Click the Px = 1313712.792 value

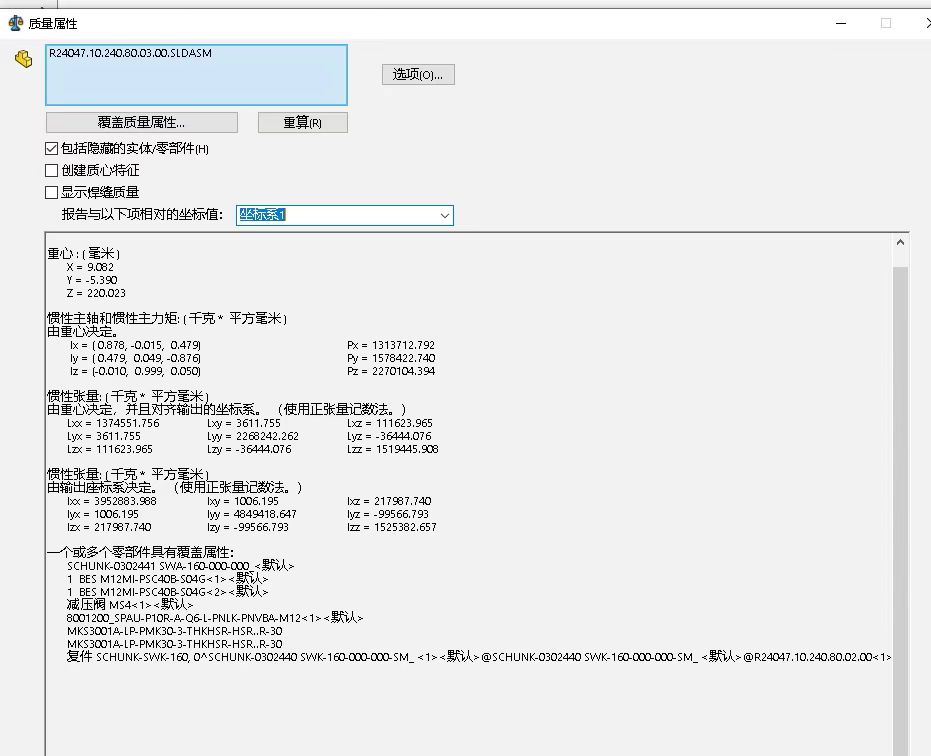coord(391,345)
